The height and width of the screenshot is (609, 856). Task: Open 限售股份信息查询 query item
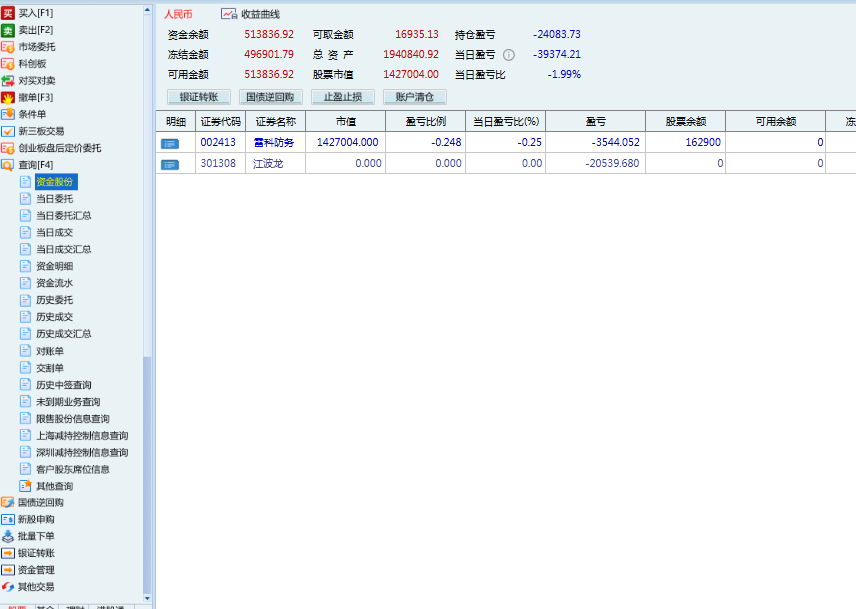[x=73, y=419]
